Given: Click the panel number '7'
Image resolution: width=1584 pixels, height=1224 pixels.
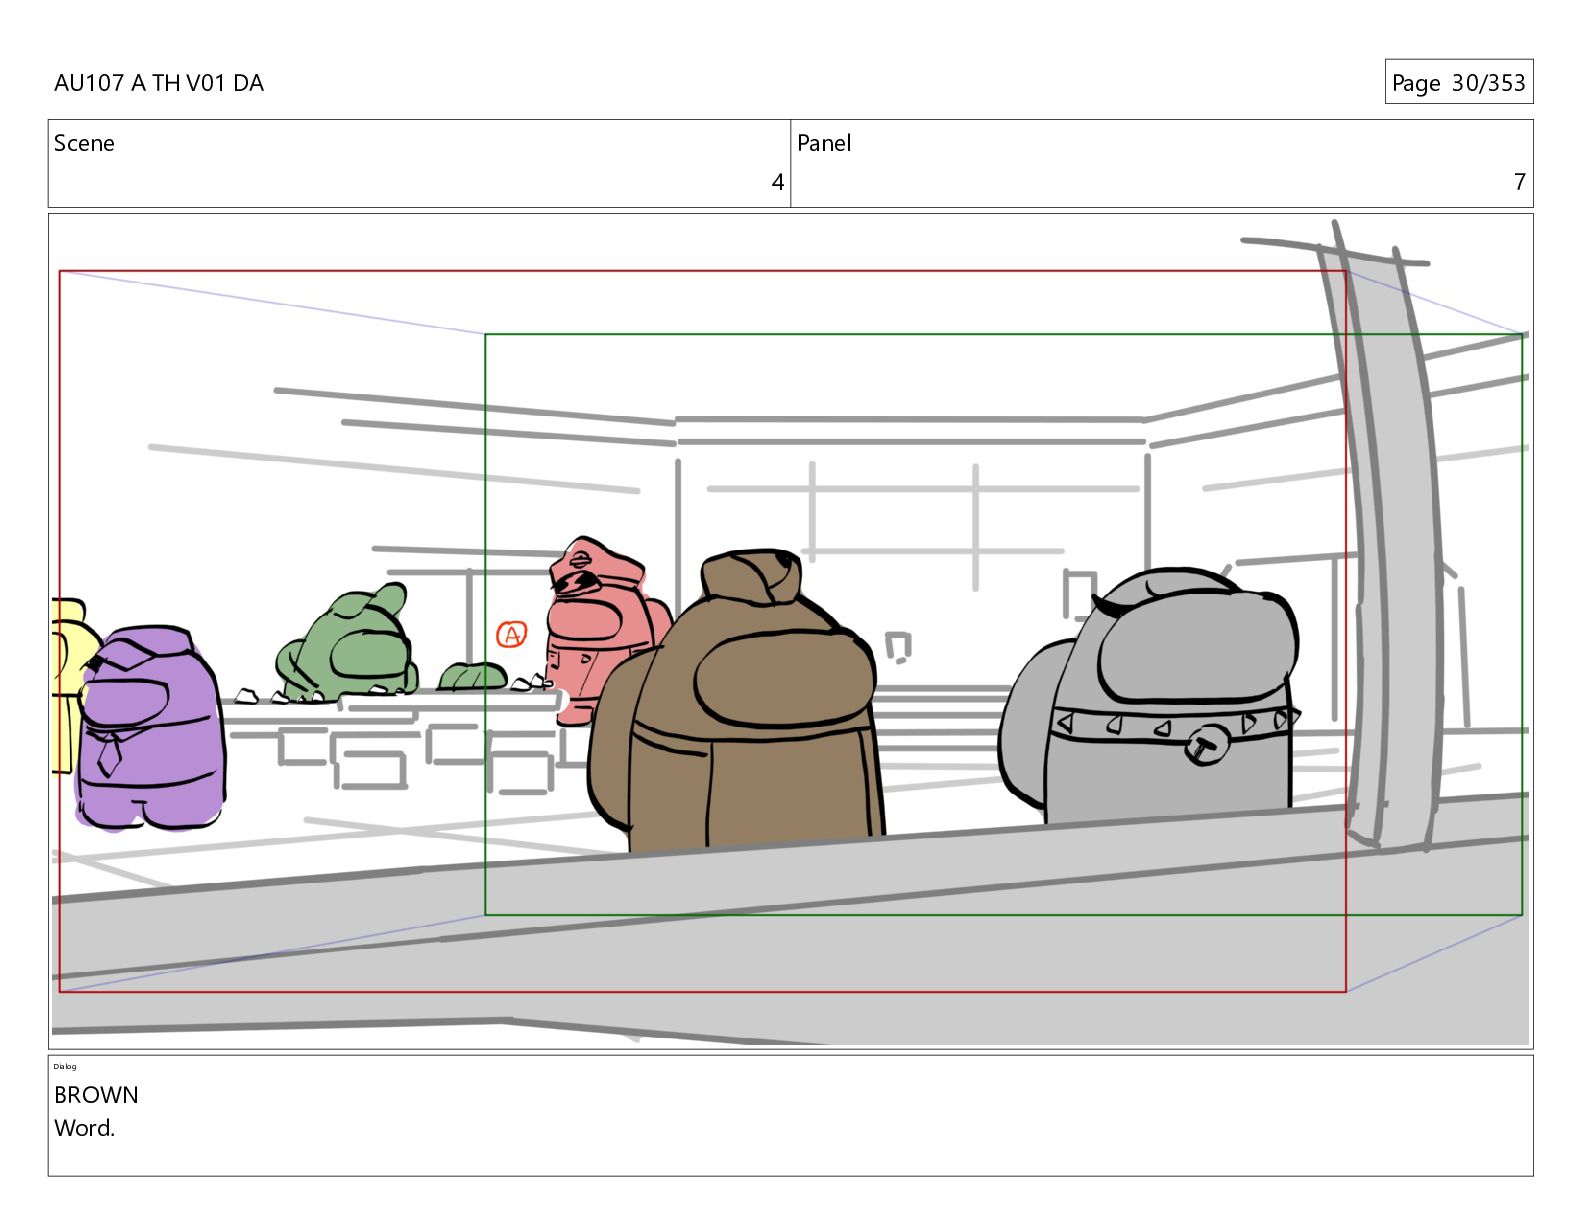Looking at the screenshot, I should pos(1519,182).
